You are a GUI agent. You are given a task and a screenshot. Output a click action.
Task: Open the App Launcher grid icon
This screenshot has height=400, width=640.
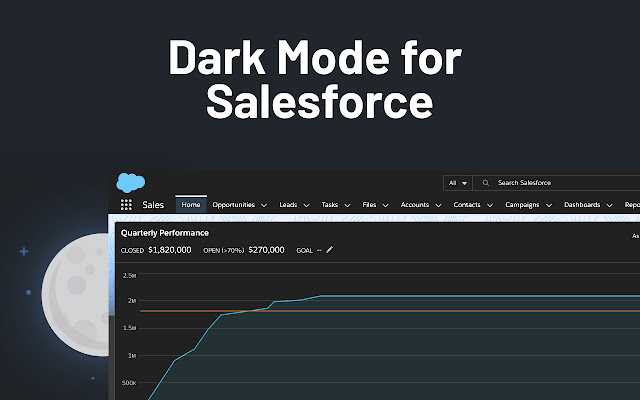pyautogui.click(x=126, y=205)
